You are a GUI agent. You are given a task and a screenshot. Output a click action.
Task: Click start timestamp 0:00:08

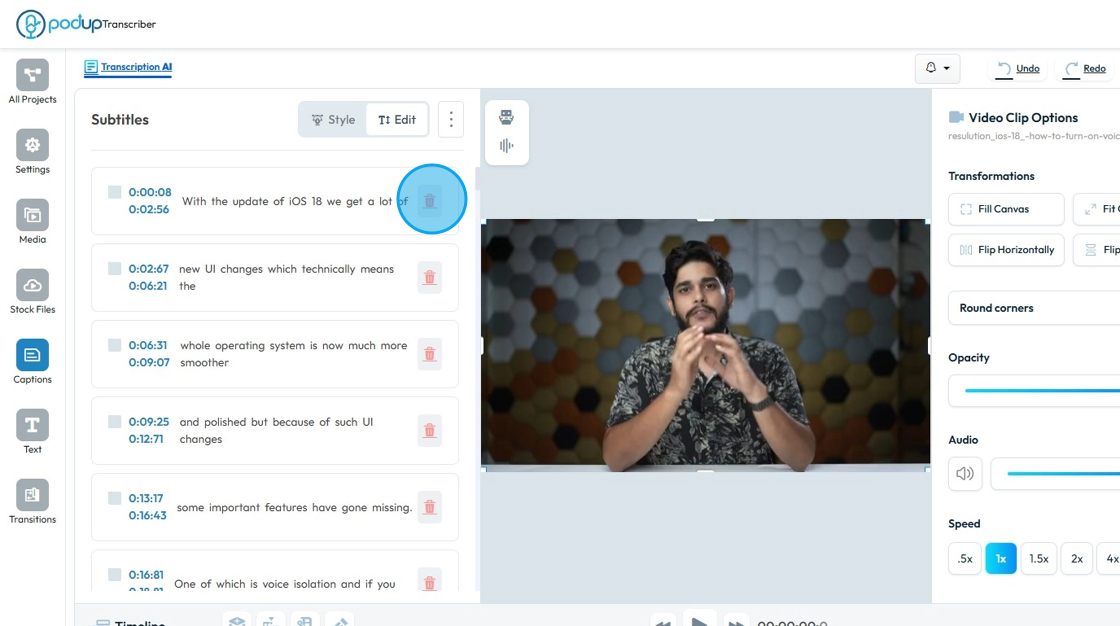pyautogui.click(x=150, y=192)
